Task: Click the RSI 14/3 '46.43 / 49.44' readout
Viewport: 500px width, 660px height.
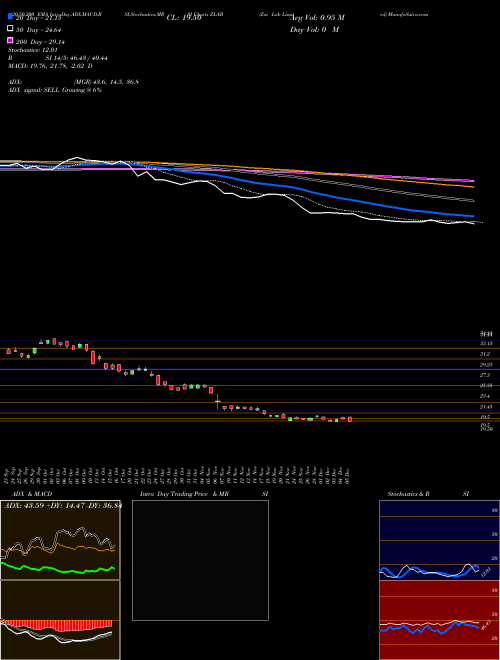Action: (87, 58)
